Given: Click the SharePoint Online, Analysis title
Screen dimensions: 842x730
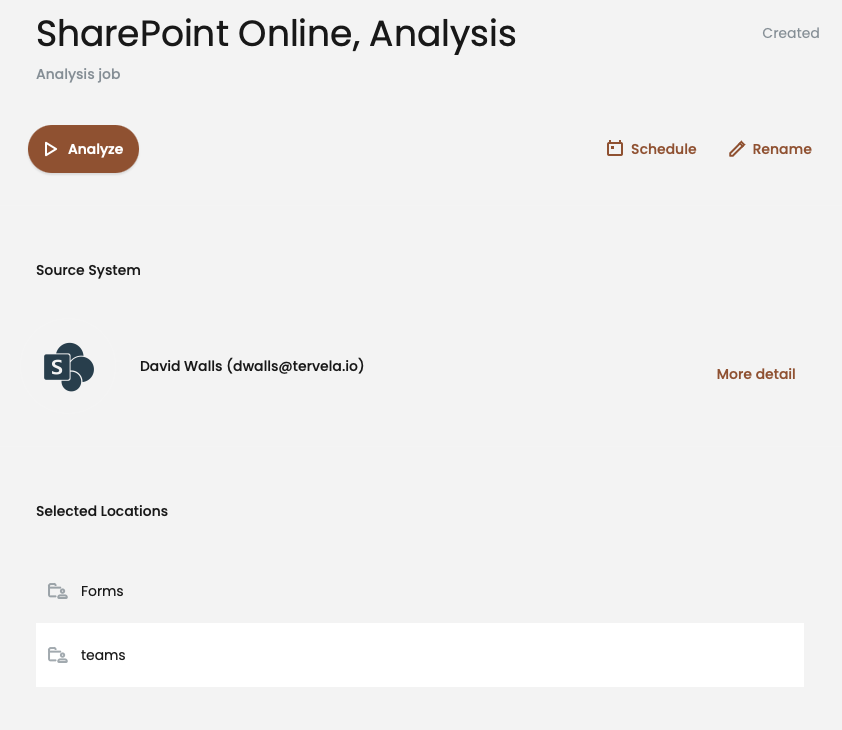Looking at the screenshot, I should pyautogui.click(x=276, y=34).
